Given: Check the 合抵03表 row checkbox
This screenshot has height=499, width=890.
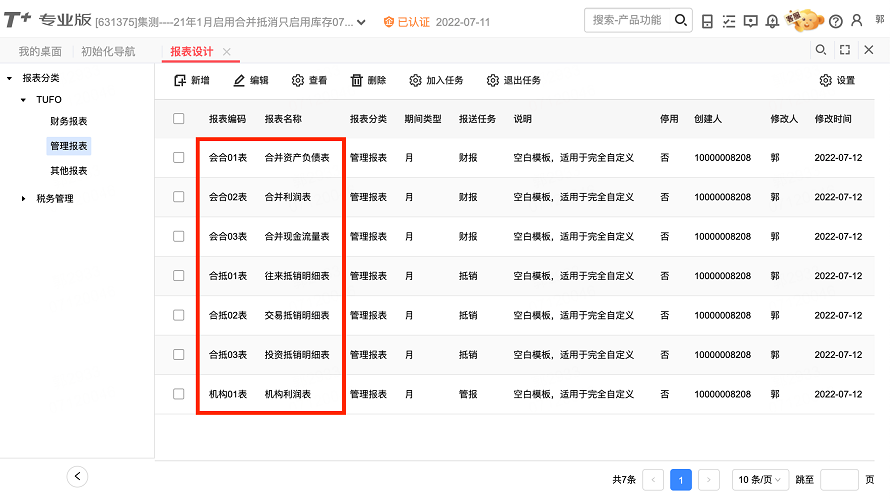Looking at the screenshot, I should [x=179, y=354].
